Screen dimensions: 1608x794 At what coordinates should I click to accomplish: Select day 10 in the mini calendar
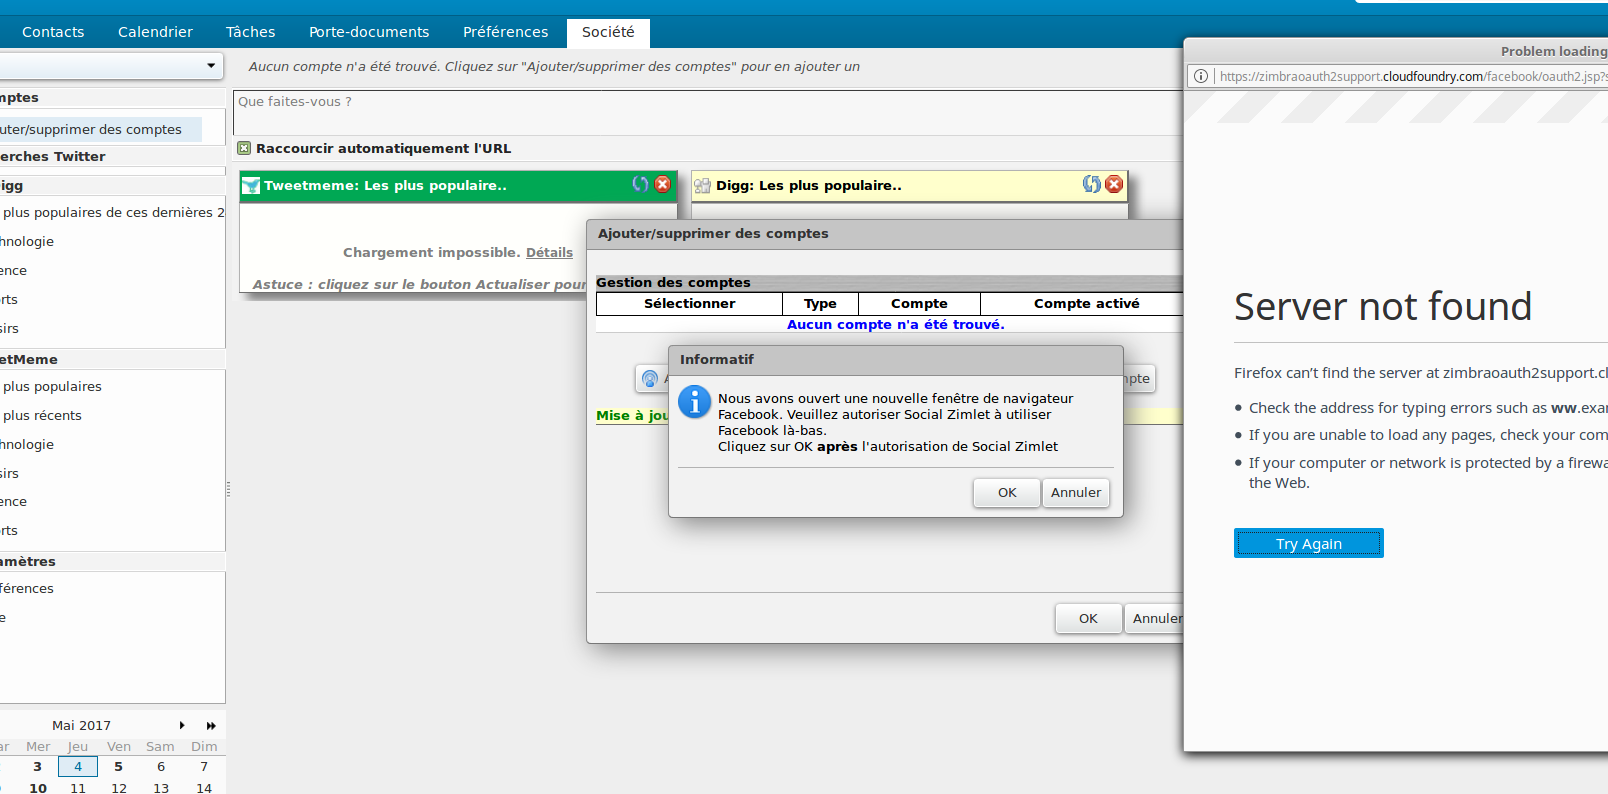(x=38, y=788)
